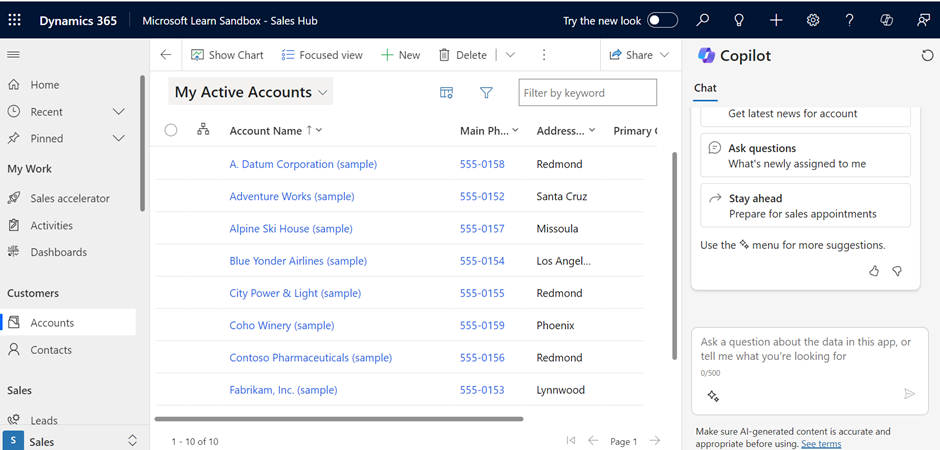
Task: Go to previous page arrow
Action: click(x=593, y=440)
